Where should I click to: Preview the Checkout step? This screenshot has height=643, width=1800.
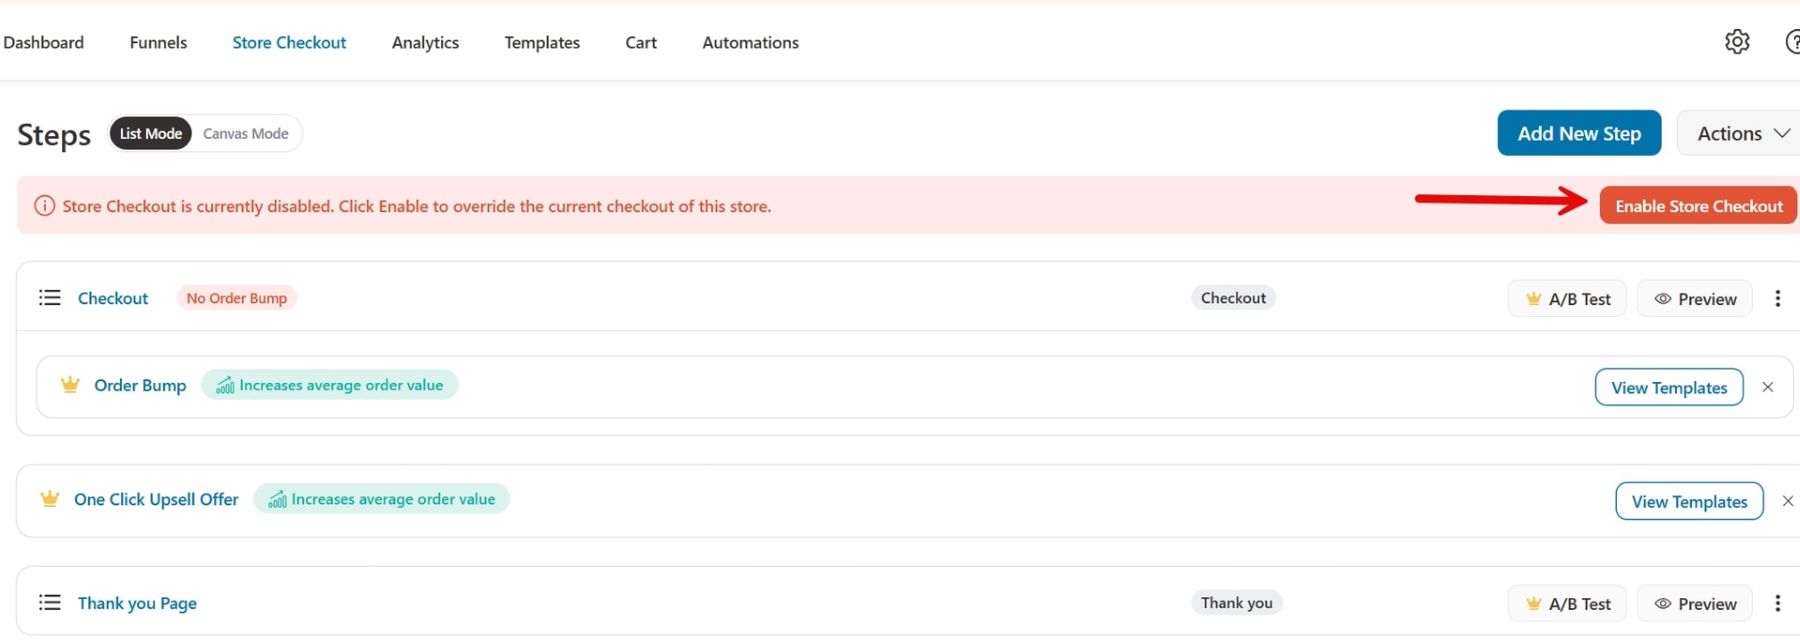1695,299
